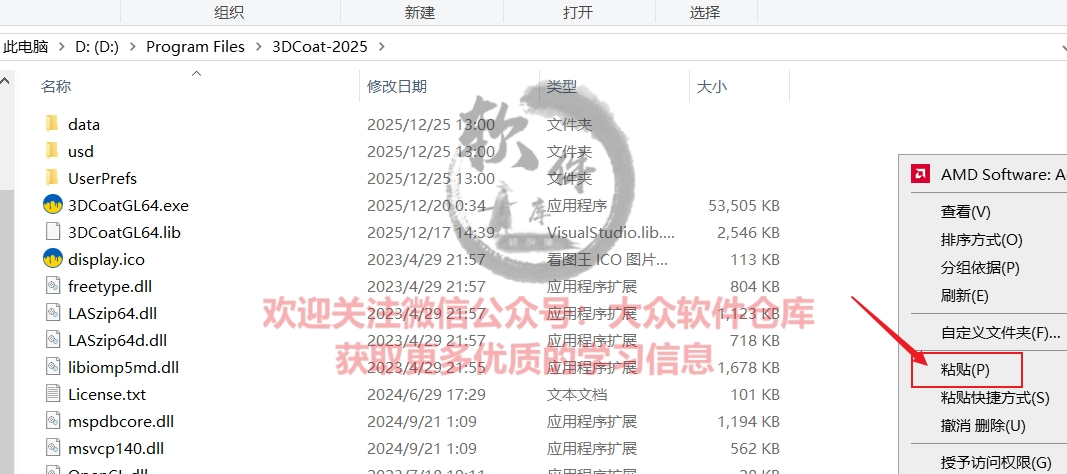Click the 新建 ribbon group label
This screenshot has width=1067, height=474.
click(419, 12)
